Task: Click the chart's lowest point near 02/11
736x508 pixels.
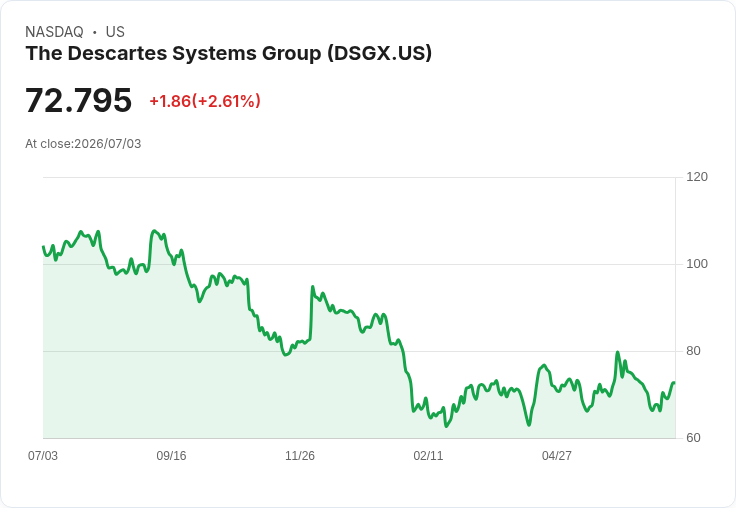Action: pyautogui.click(x=446, y=426)
